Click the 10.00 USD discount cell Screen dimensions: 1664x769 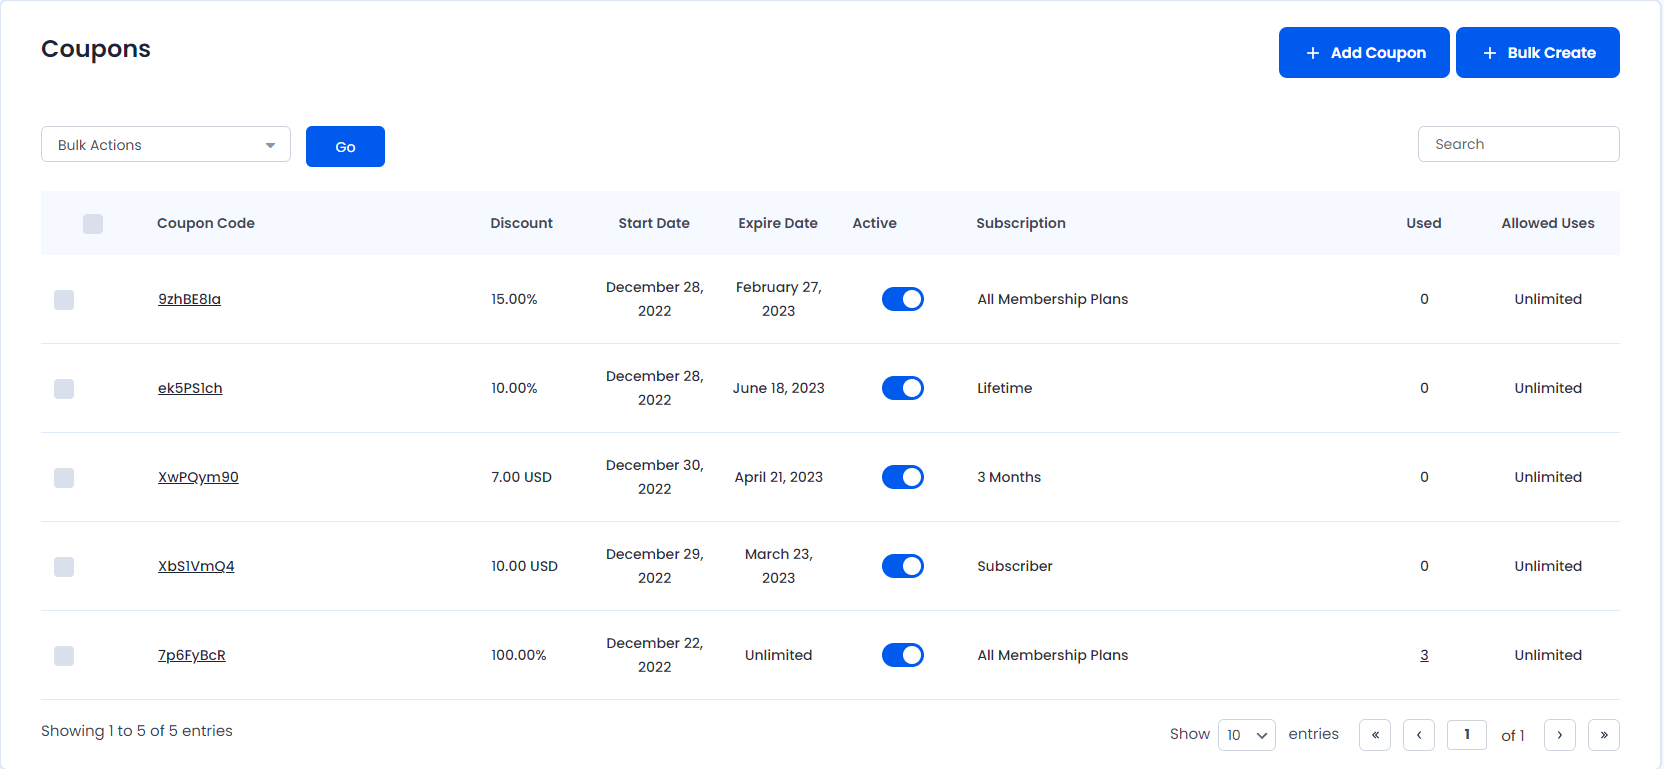[524, 566]
